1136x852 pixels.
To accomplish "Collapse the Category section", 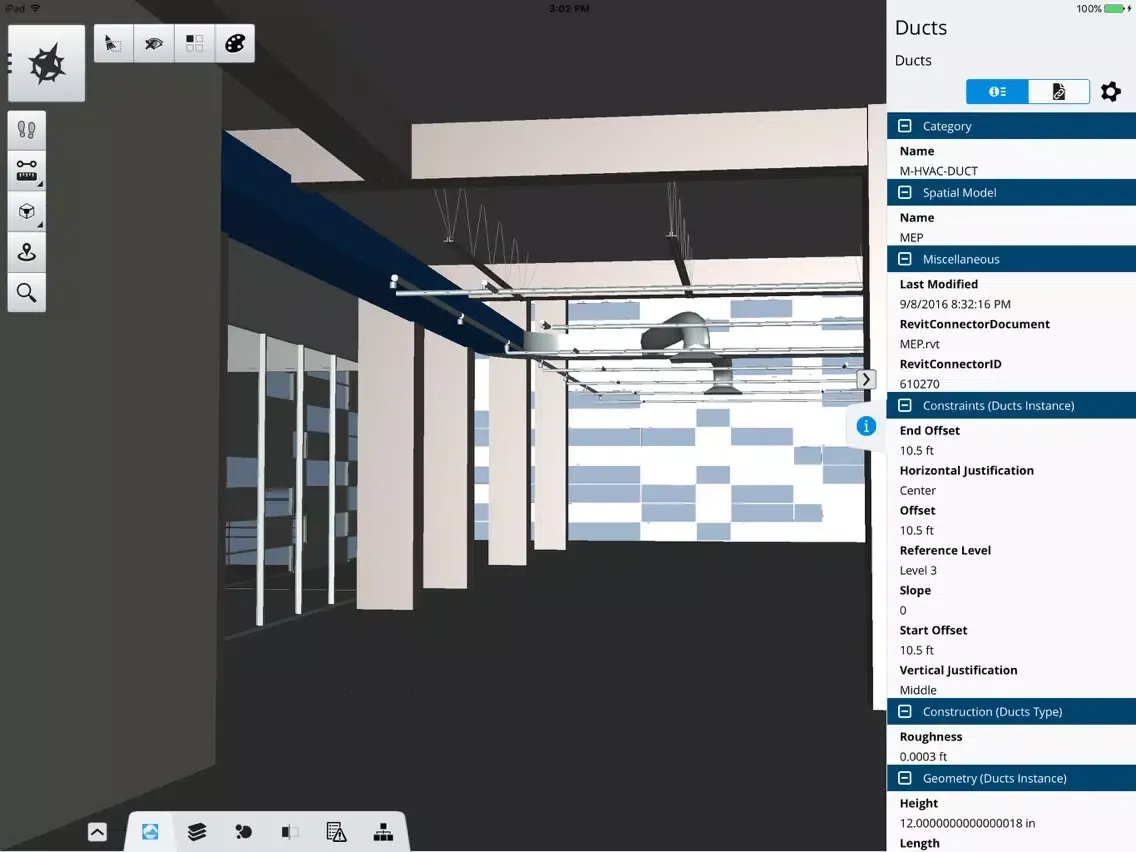I will point(905,126).
